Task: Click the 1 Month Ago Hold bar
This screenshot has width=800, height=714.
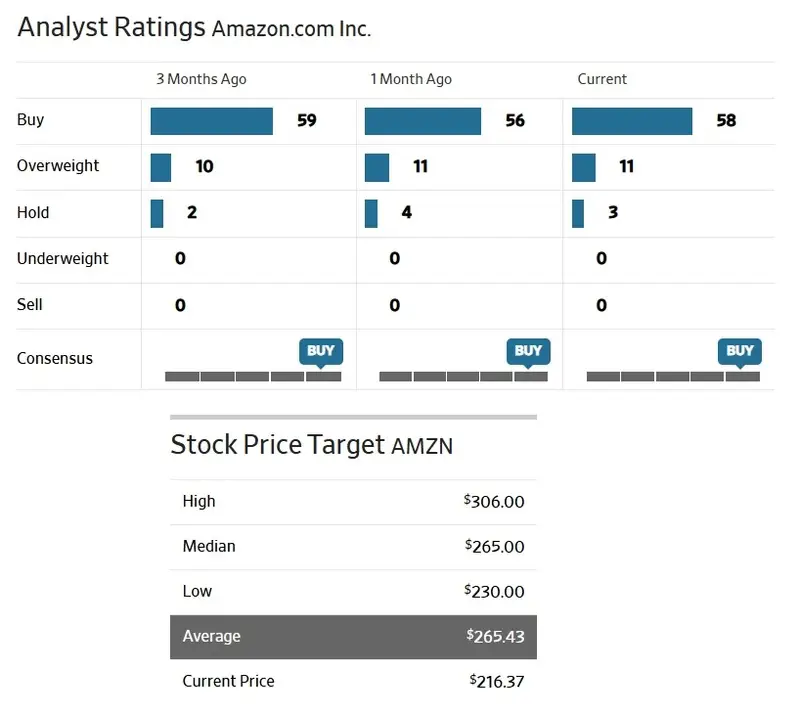Action: (x=371, y=213)
